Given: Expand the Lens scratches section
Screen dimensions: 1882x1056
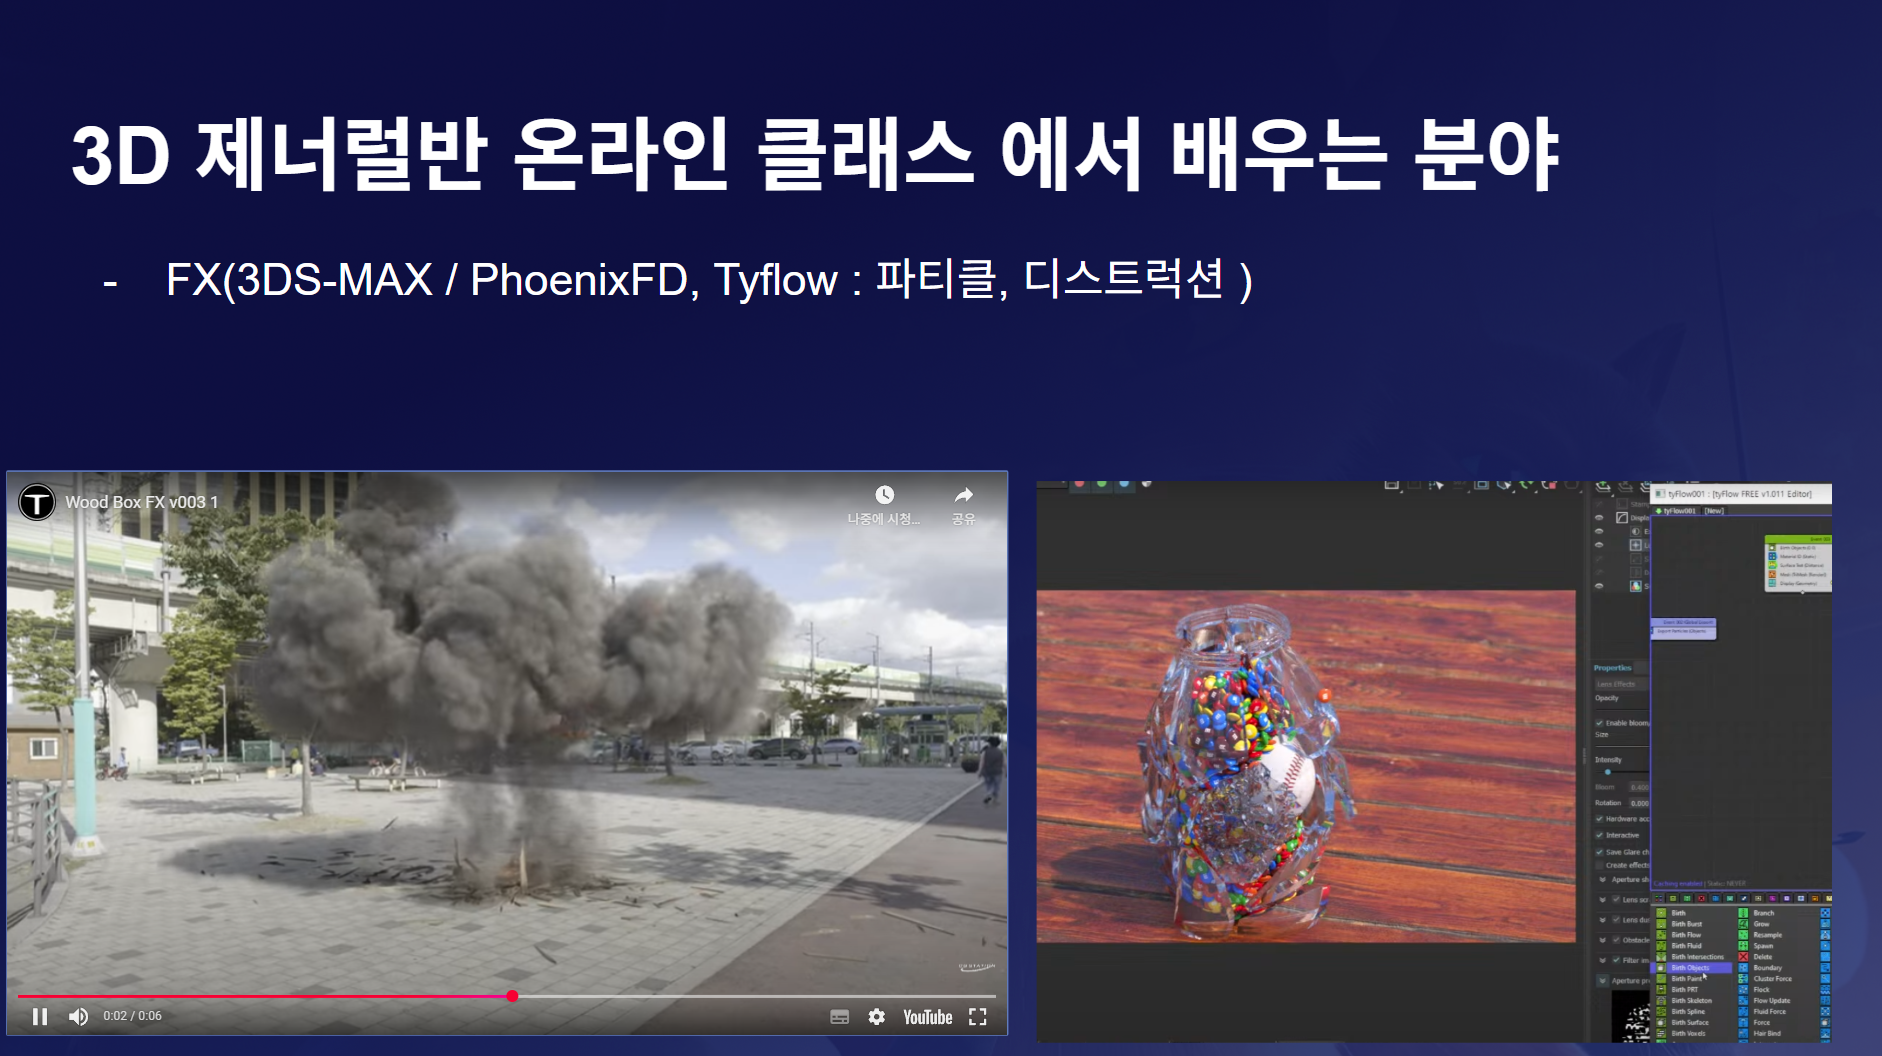Looking at the screenshot, I should pos(1603,900).
